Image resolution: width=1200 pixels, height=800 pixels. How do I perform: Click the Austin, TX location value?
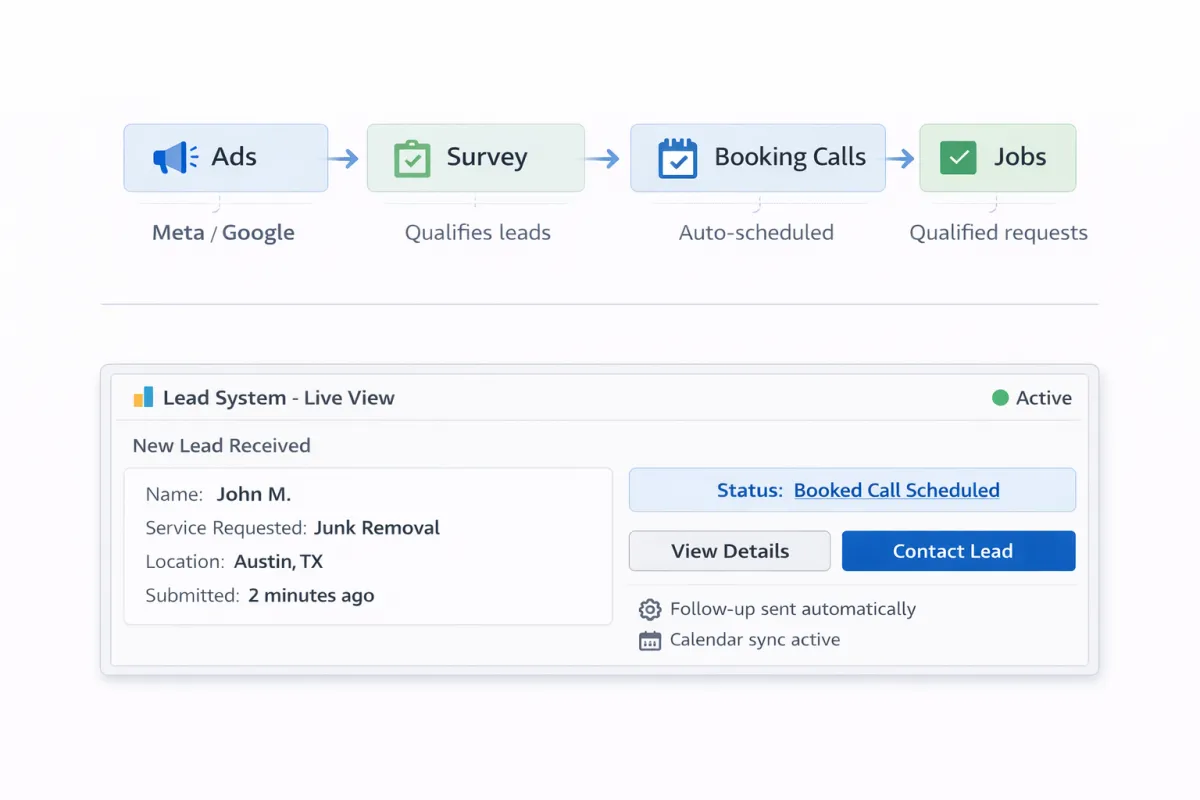click(278, 562)
